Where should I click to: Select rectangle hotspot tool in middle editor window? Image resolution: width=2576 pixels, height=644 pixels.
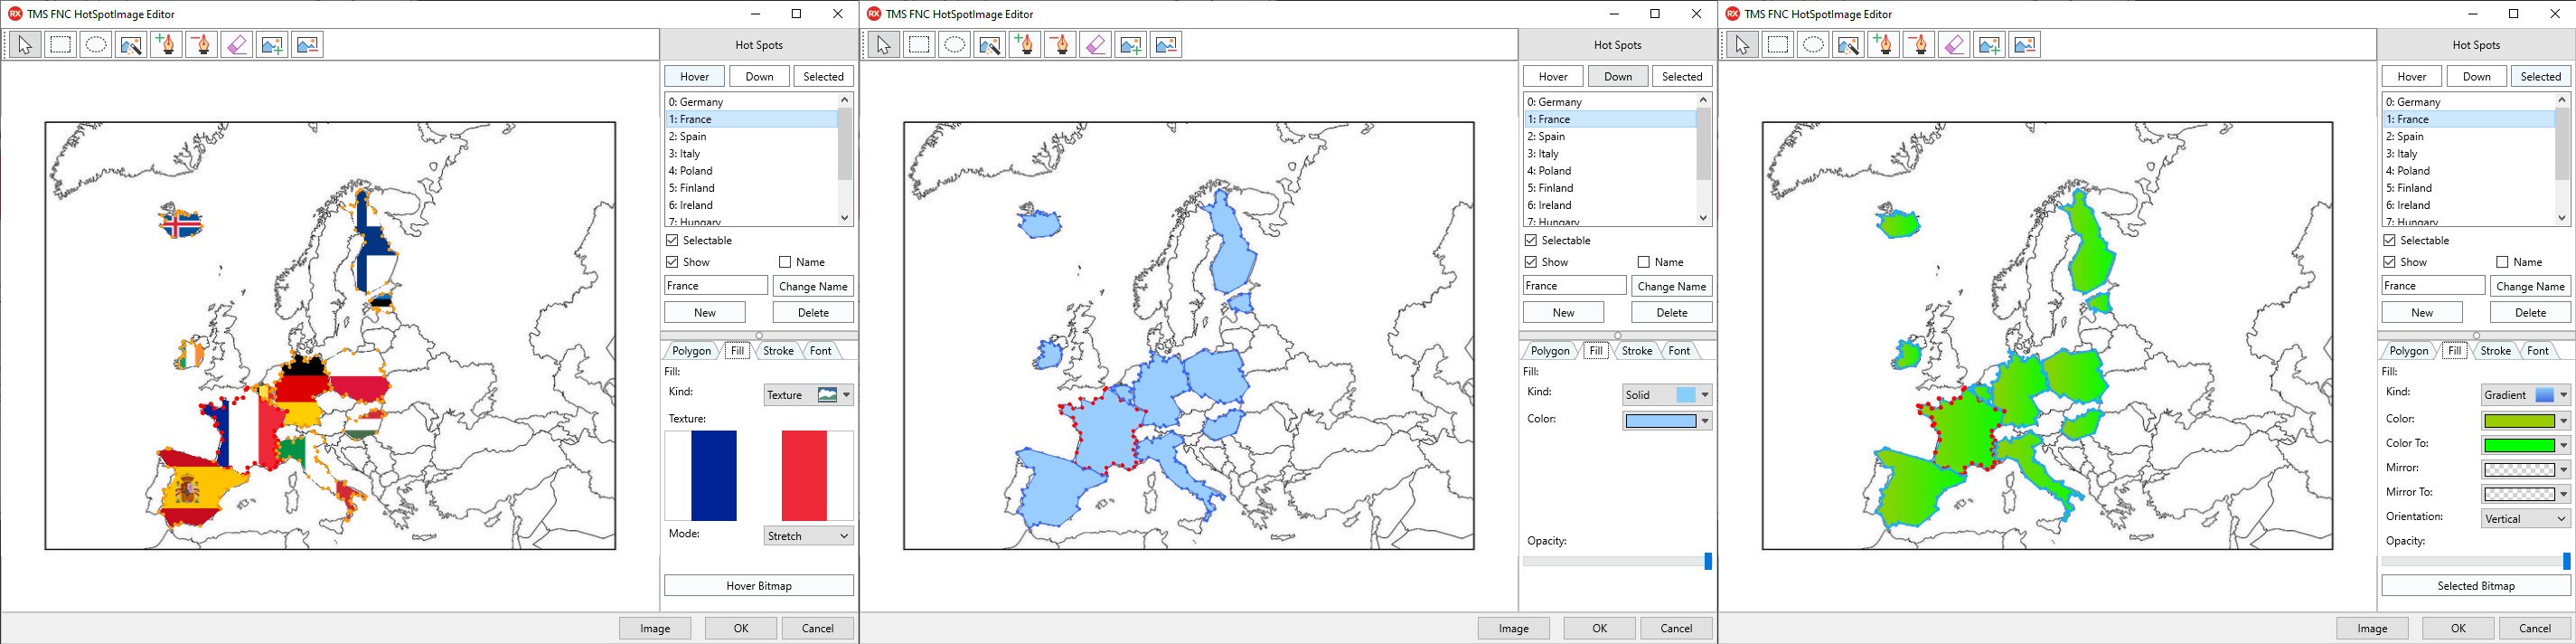[919, 45]
